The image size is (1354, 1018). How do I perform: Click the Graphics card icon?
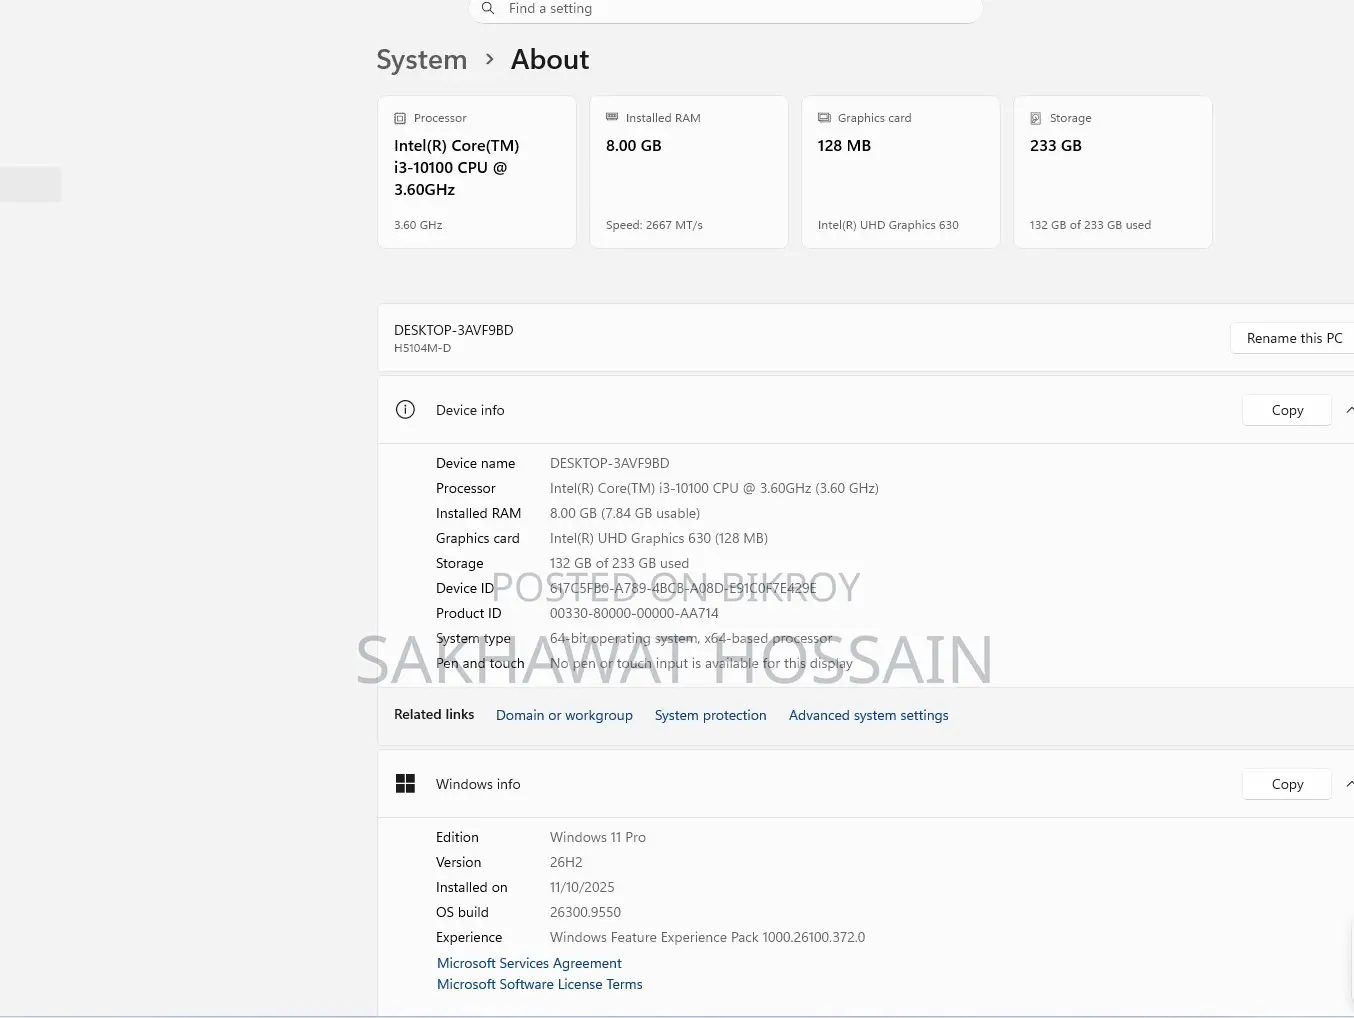(x=824, y=118)
